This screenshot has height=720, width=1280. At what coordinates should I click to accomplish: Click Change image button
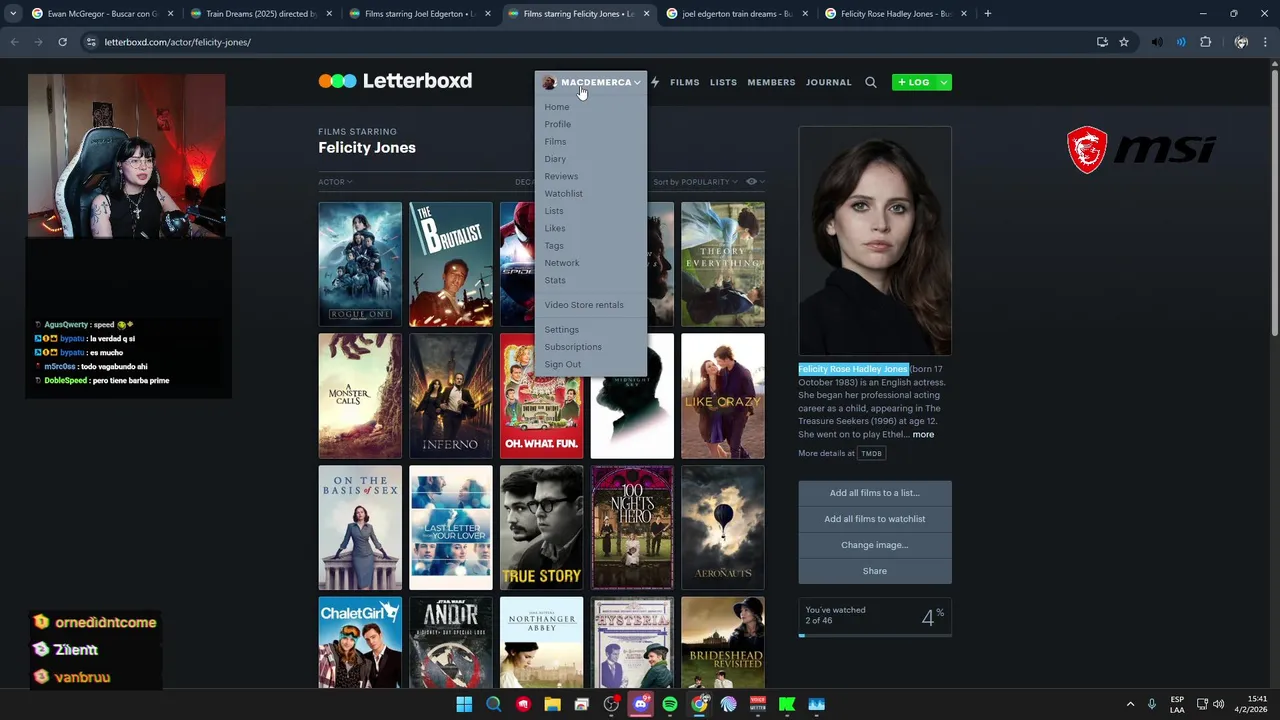click(875, 545)
